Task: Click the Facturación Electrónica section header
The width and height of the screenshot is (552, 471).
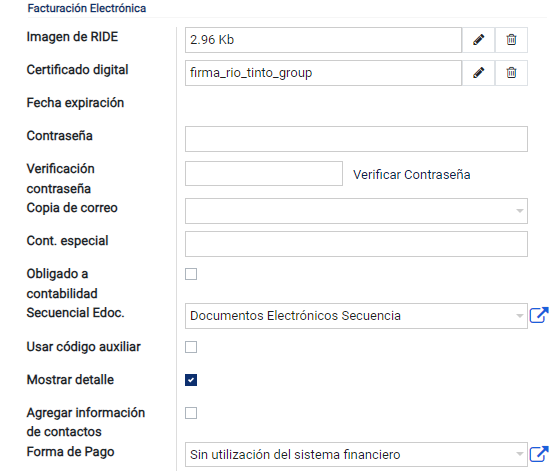Action: (x=87, y=8)
